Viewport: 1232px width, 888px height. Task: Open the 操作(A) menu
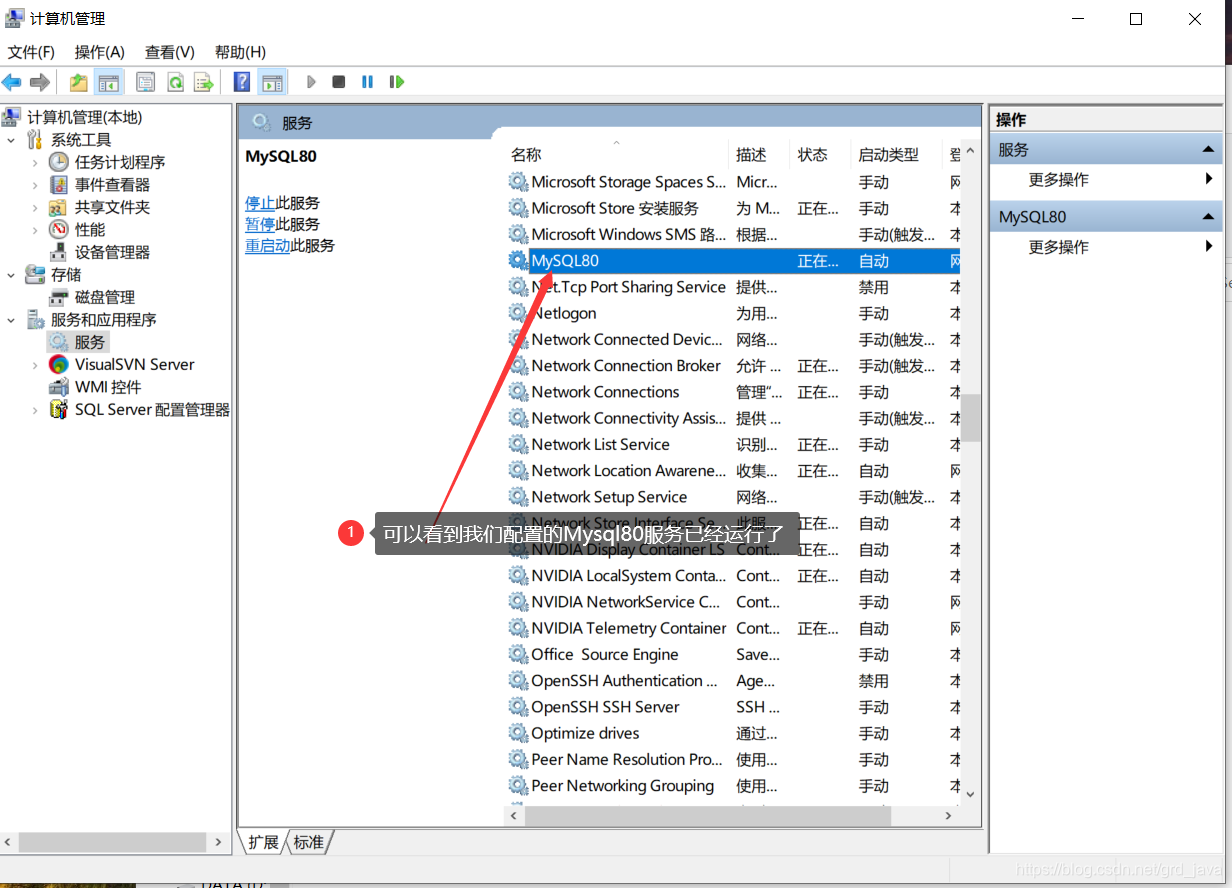click(x=100, y=52)
